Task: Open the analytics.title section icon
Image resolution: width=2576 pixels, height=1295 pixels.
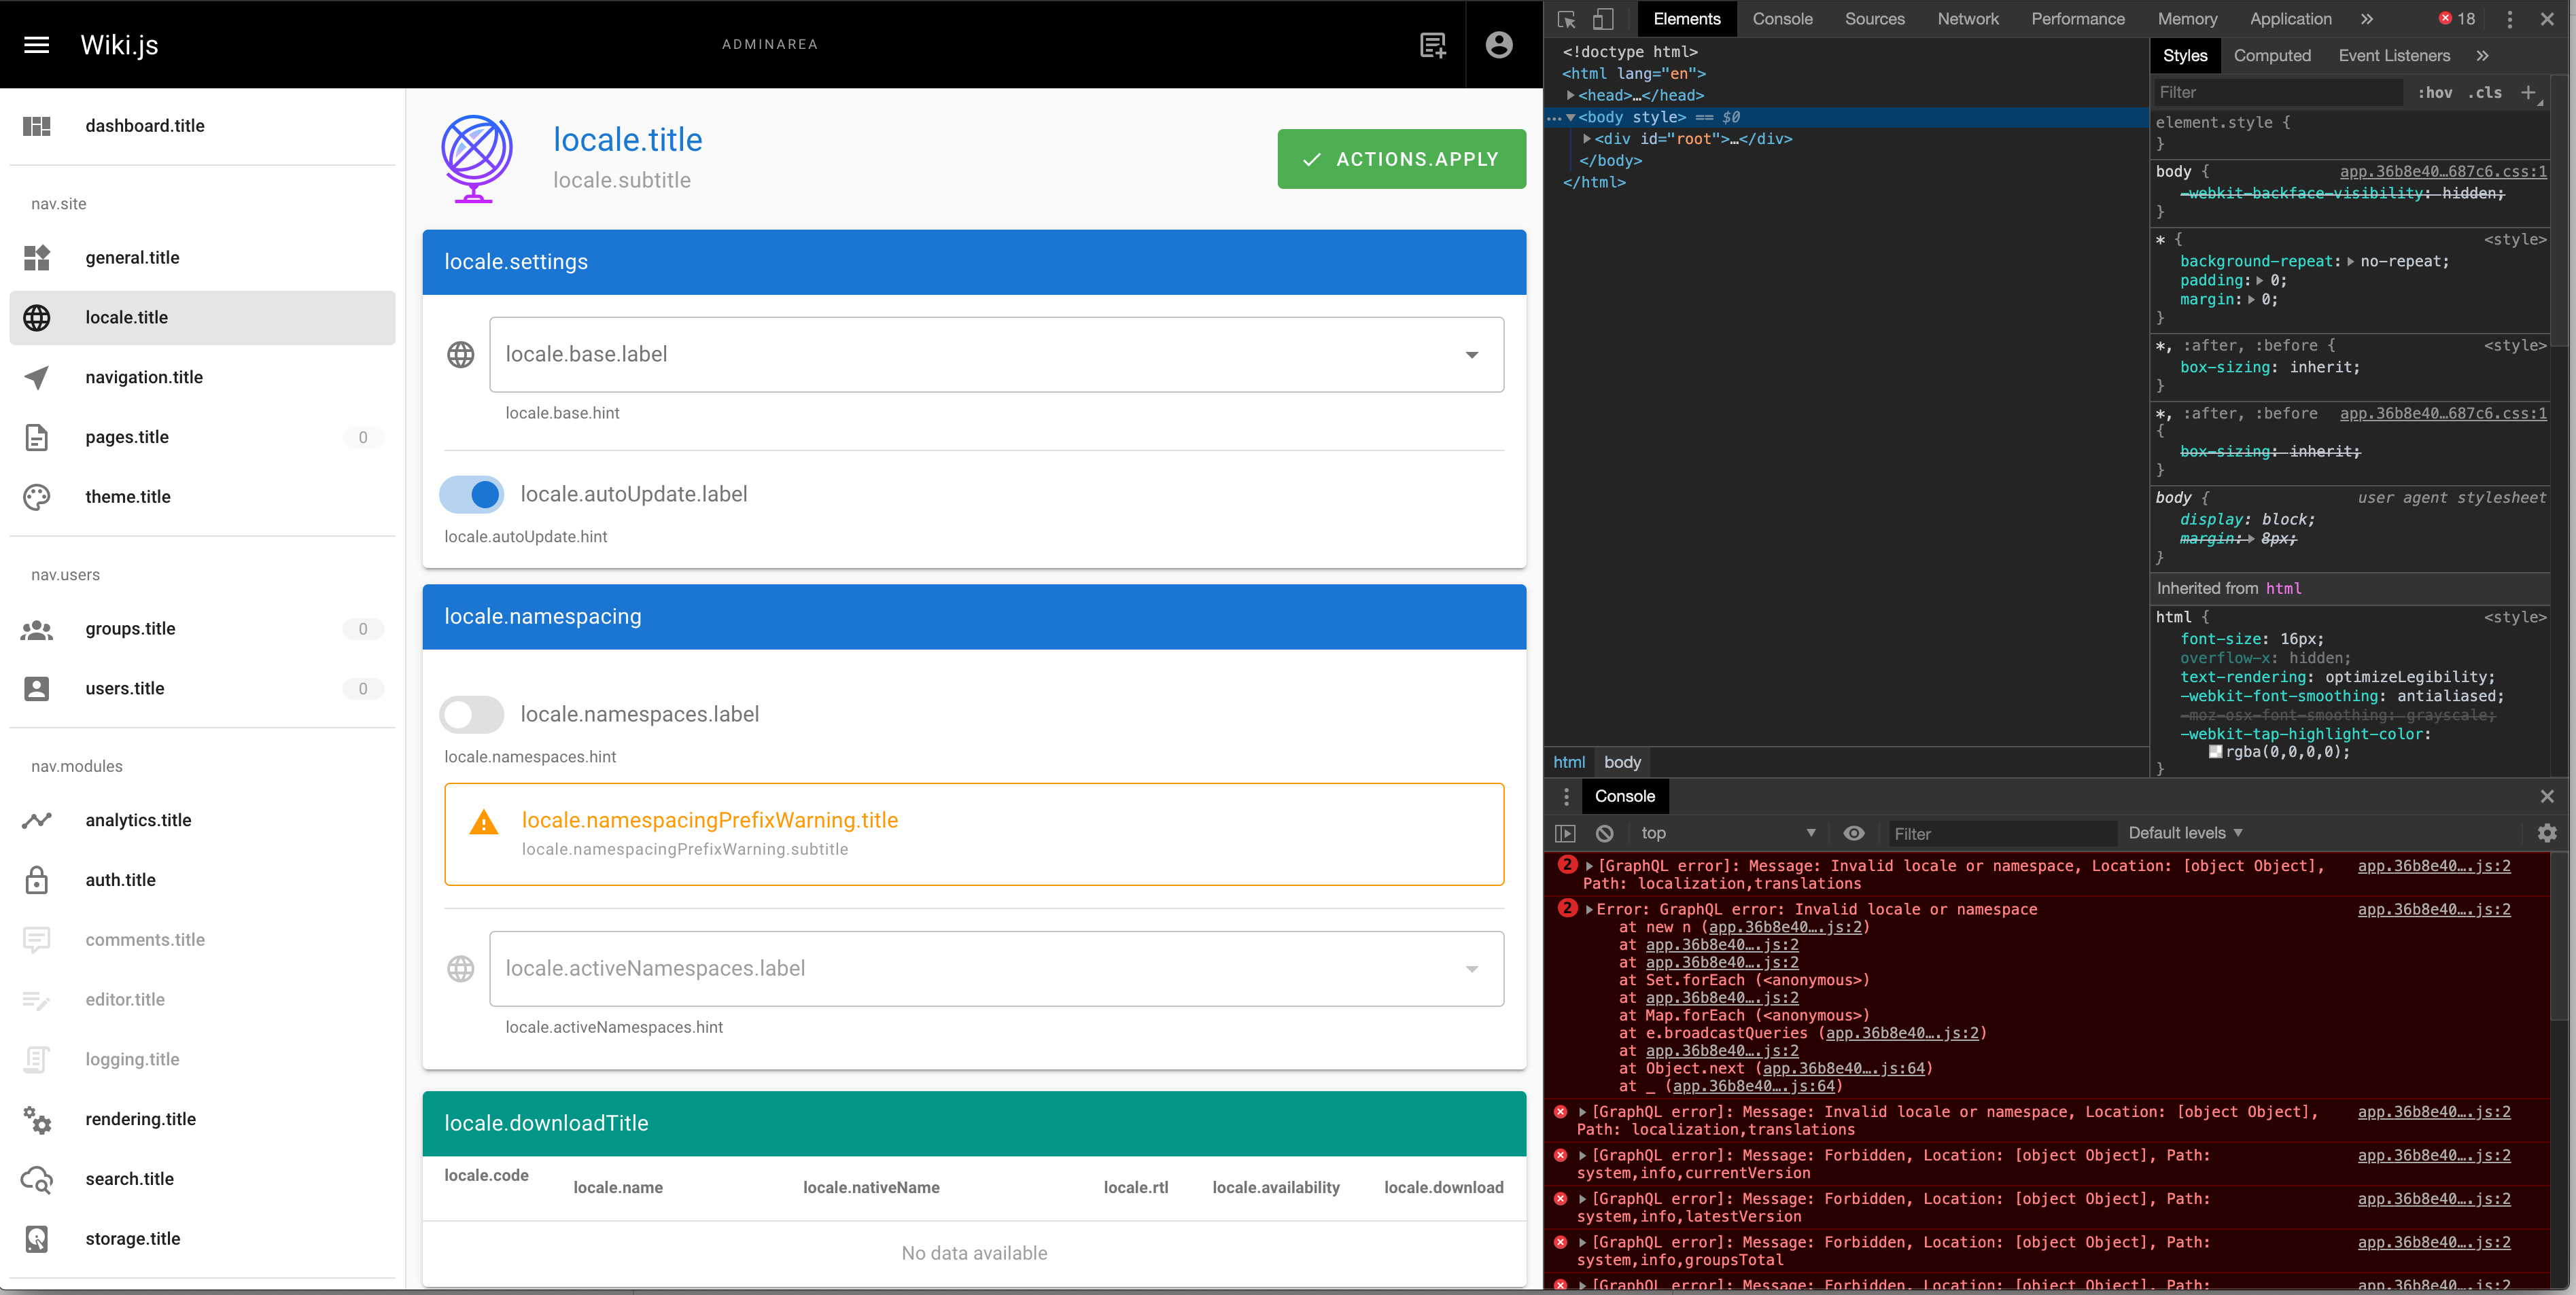Action: pos(37,819)
